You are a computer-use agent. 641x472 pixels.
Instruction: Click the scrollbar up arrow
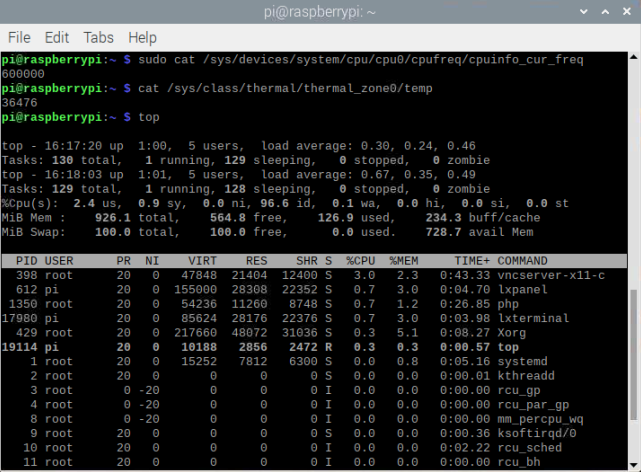click(x=634, y=57)
